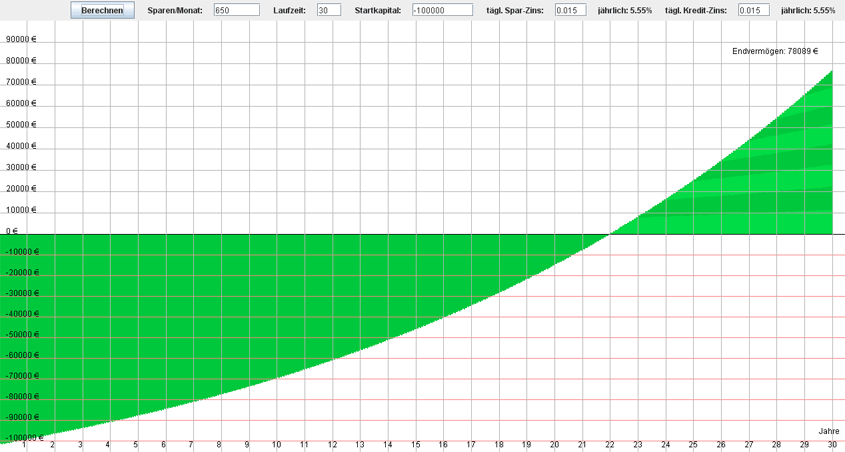
Task: Click the tägl. Kredit-Zins input box
Action: click(753, 10)
